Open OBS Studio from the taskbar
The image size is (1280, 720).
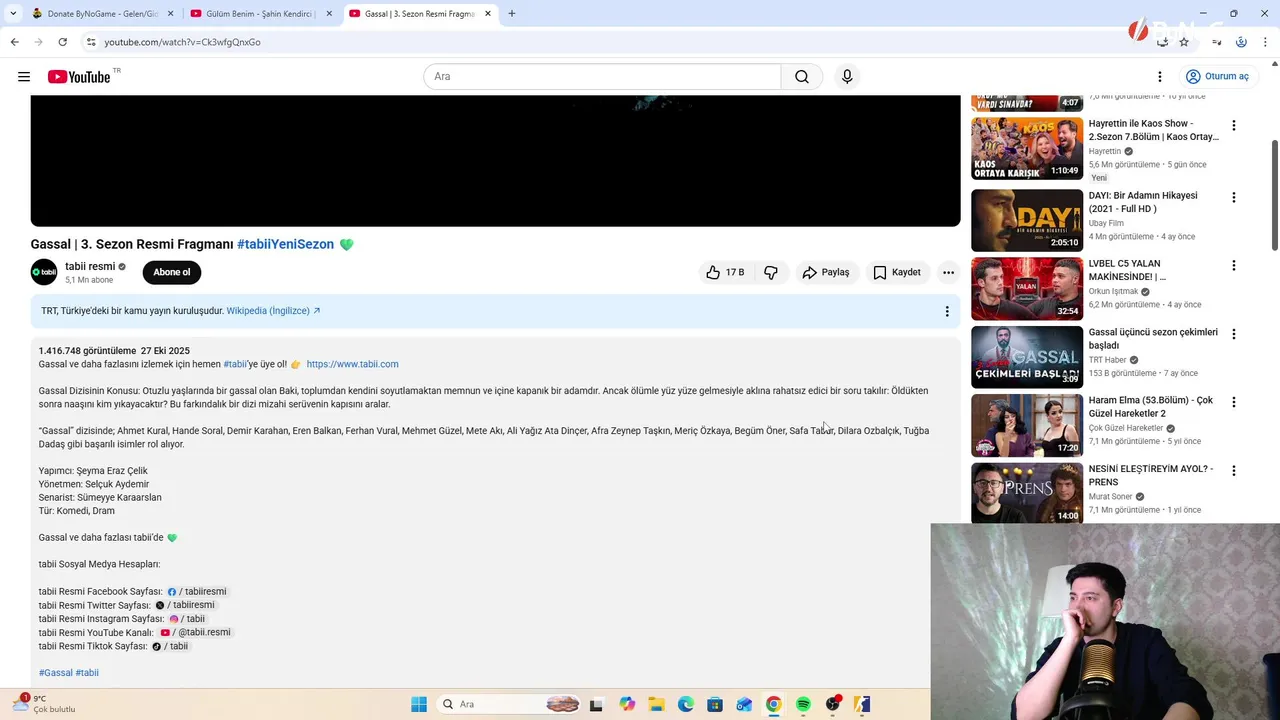coord(833,704)
